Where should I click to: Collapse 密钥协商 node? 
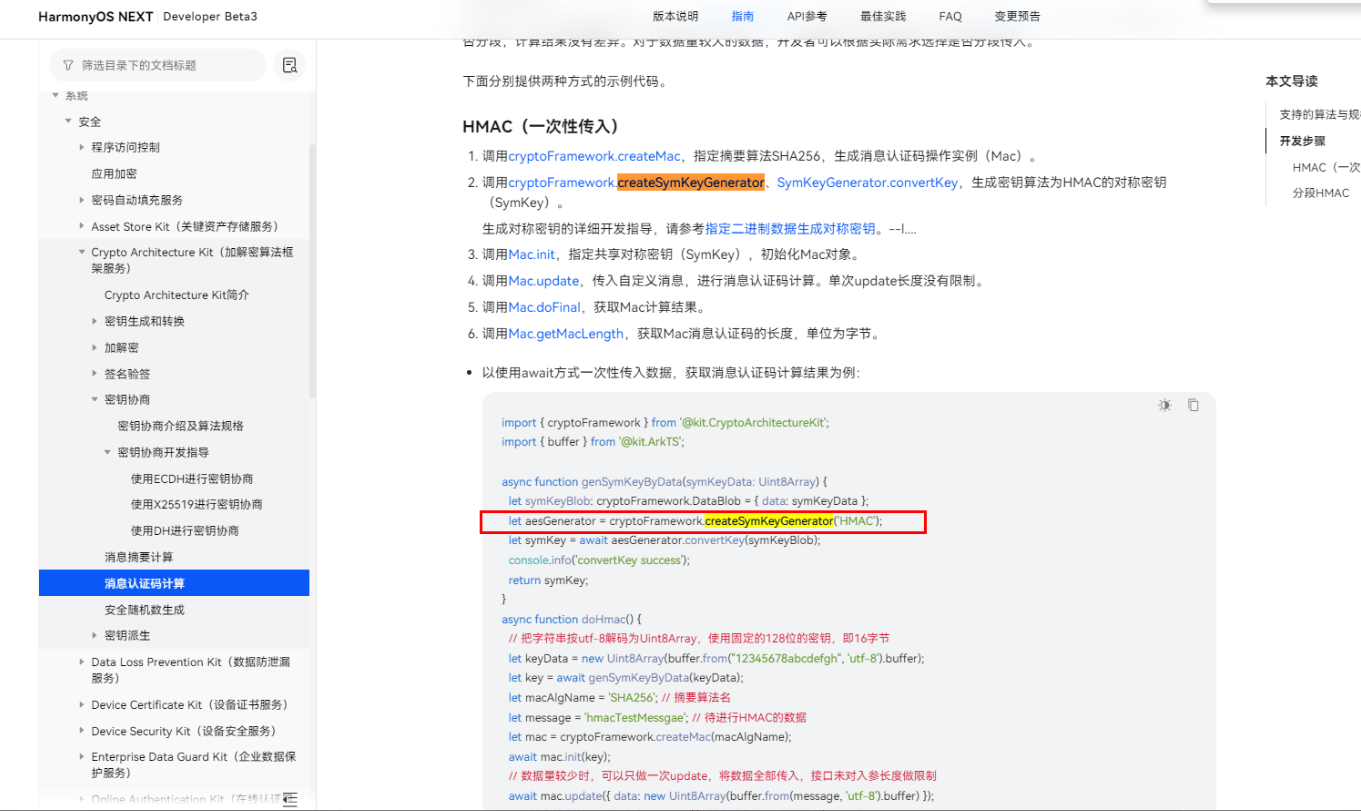pos(95,399)
